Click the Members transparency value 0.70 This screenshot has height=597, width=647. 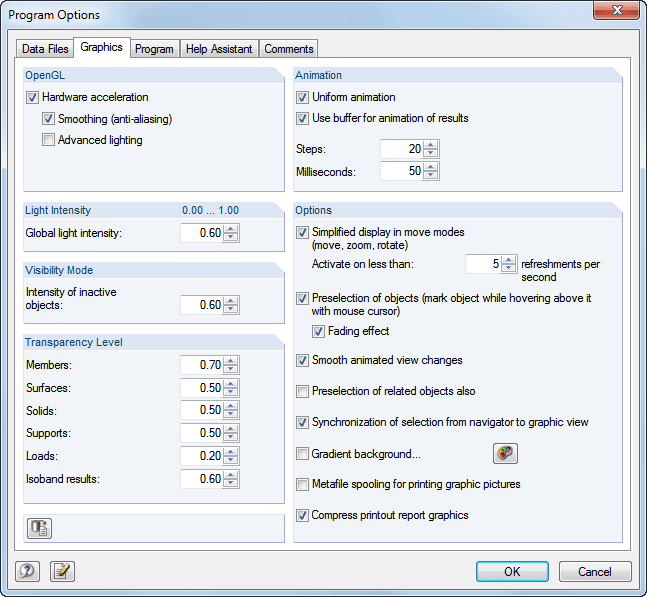202,365
